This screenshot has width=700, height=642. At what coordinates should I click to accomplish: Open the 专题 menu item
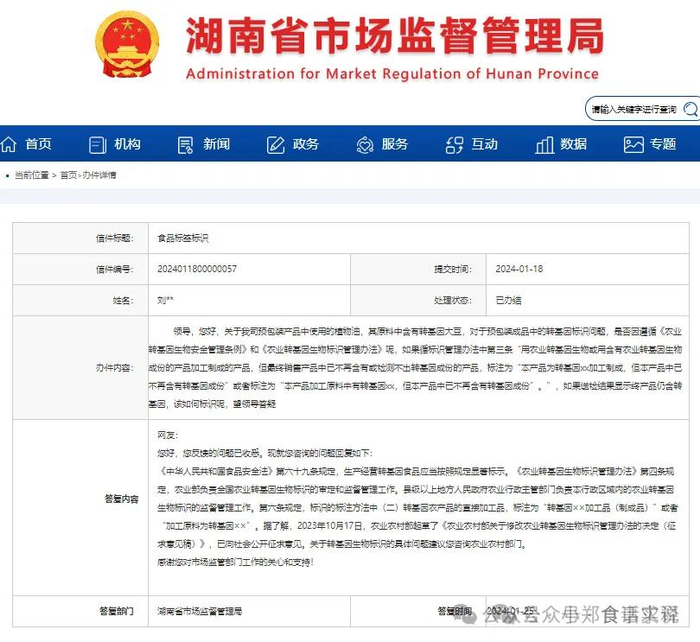(x=663, y=144)
